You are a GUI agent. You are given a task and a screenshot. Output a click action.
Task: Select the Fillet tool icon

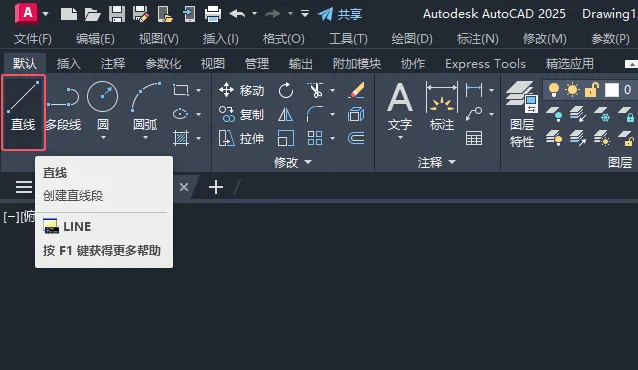click(315, 114)
